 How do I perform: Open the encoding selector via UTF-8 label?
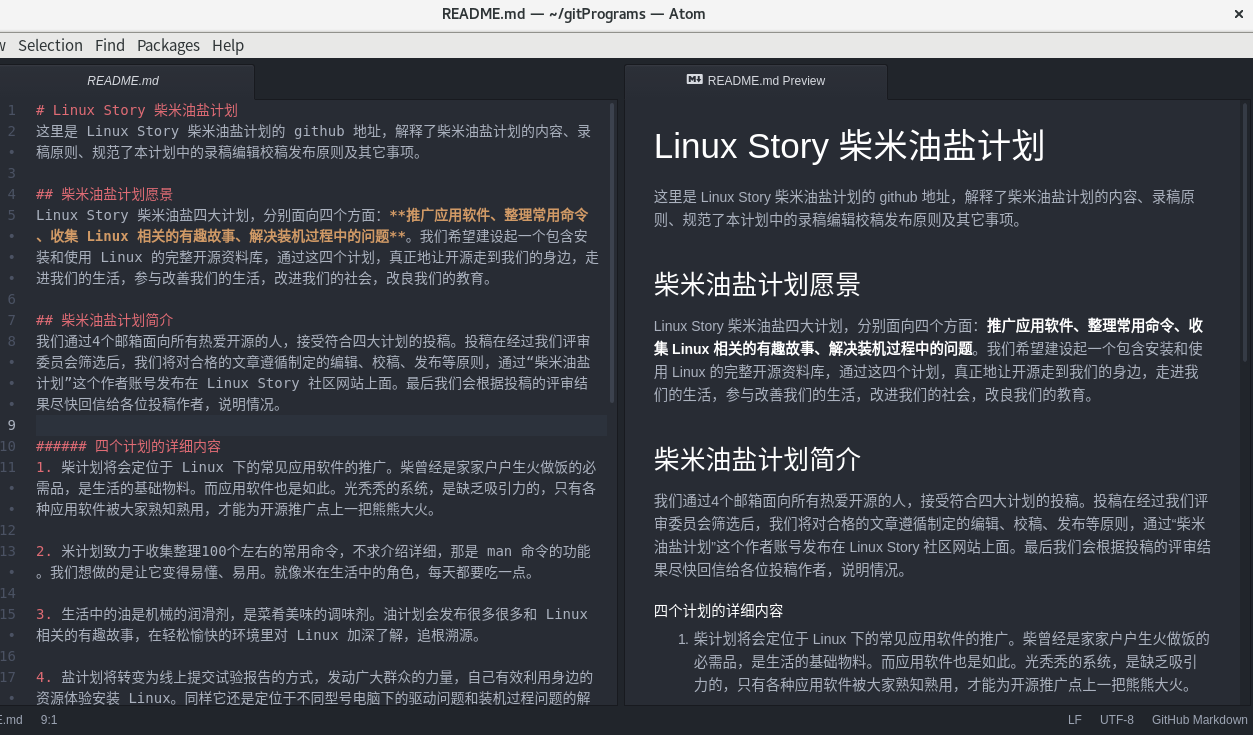pos(1116,719)
